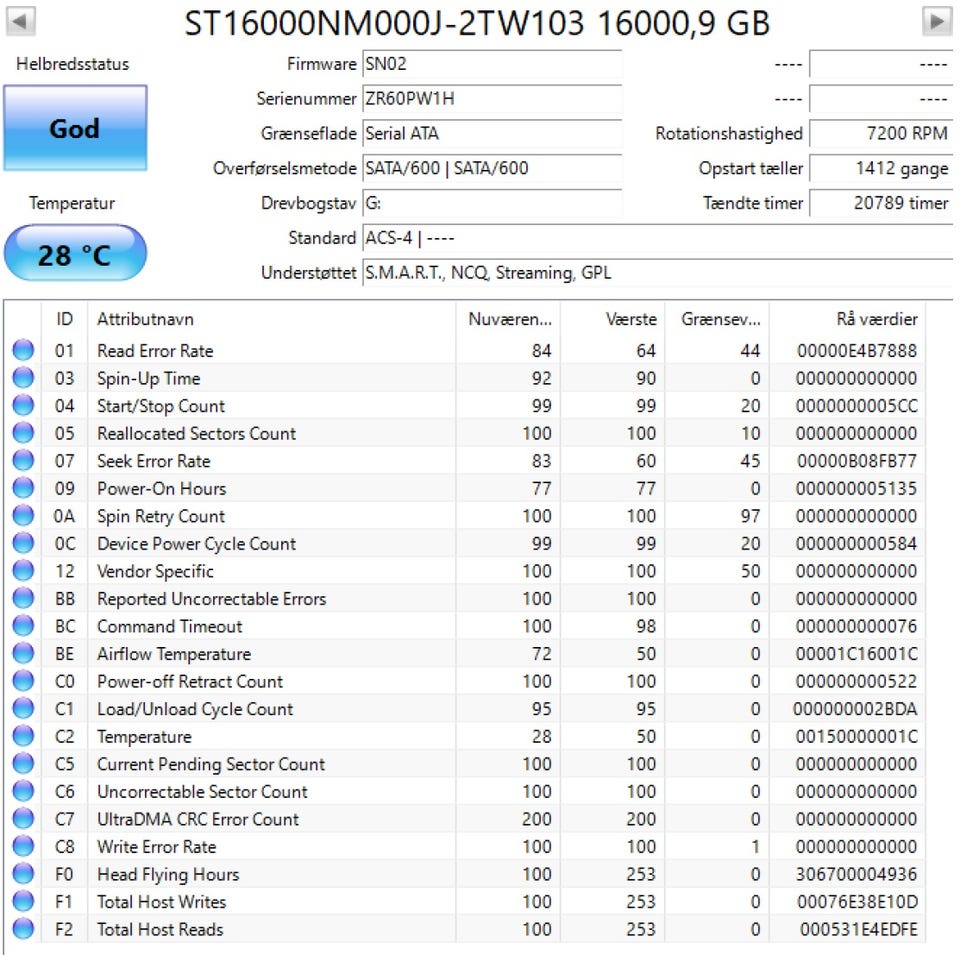The width and height of the screenshot is (960, 955).
Task: Click the status icon for Read Error Rate
Action: coord(23,351)
